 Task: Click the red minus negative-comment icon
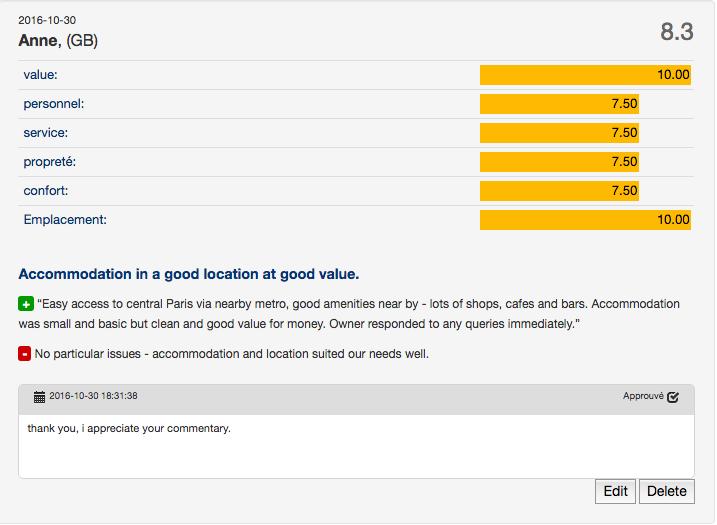25,354
